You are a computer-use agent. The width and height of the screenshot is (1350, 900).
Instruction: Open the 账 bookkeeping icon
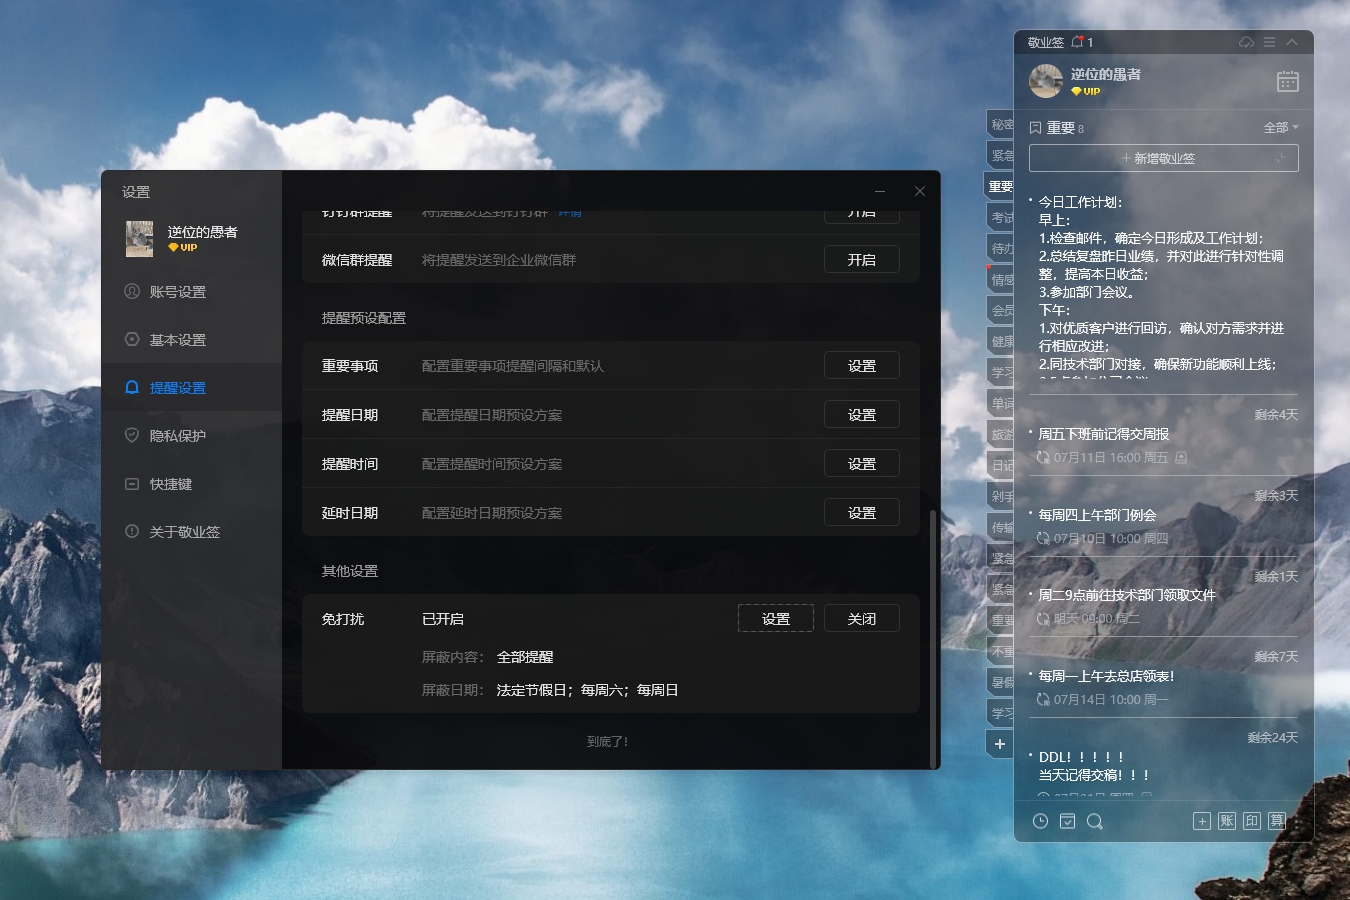(1227, 821)
